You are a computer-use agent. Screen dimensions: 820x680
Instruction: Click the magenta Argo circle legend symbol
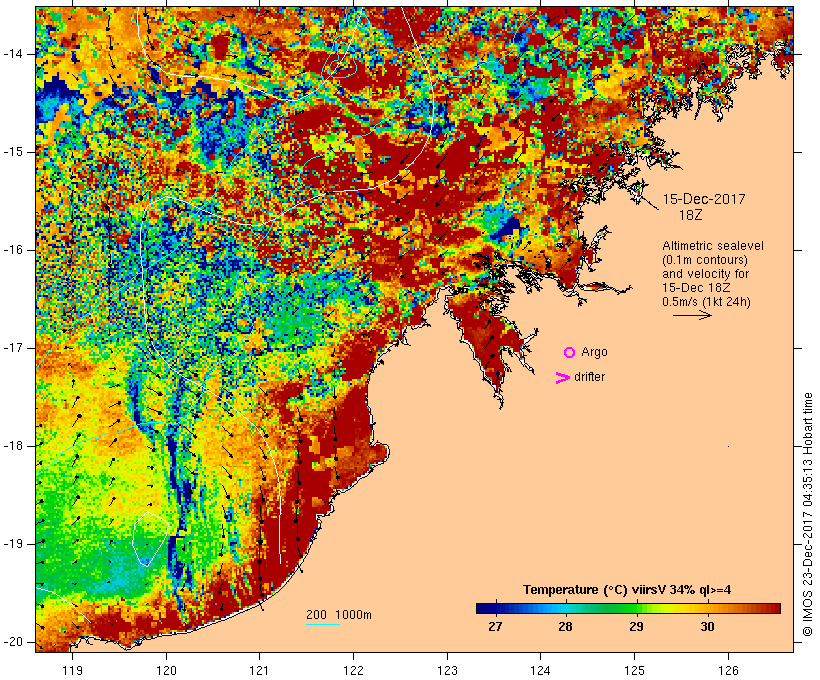(x=570, y=353)
